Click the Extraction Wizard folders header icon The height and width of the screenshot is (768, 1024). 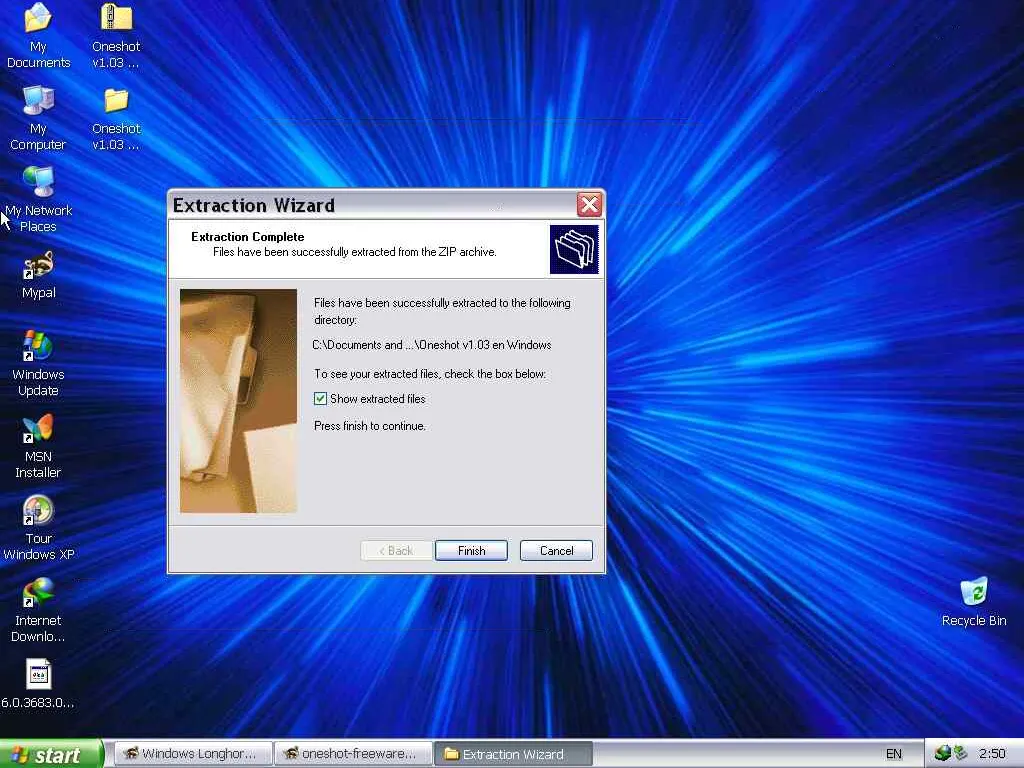coord(574,249)
